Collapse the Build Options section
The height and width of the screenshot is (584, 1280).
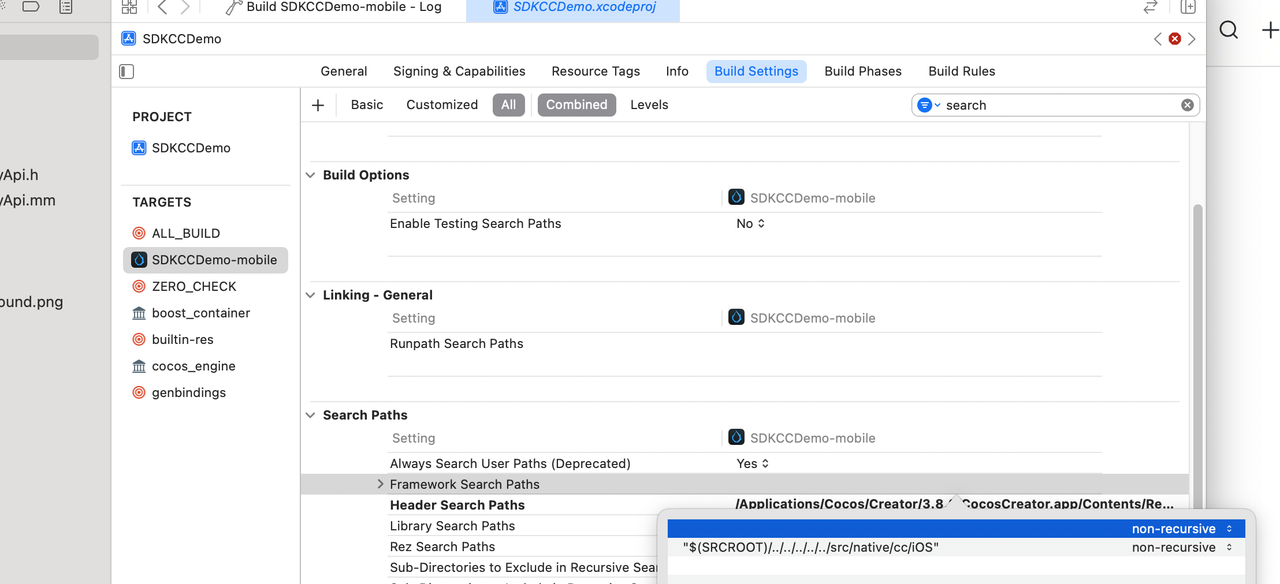point(311,175)
